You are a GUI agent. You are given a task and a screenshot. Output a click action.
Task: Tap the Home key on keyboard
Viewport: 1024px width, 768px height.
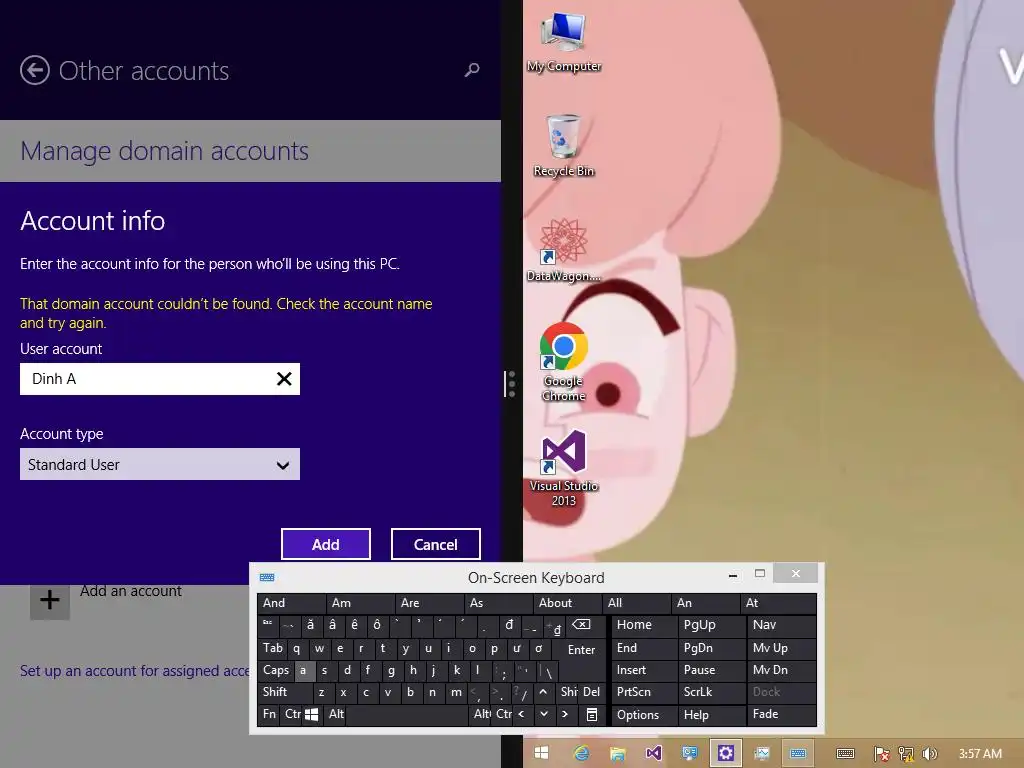pyautogui.click(x=645, y=625)
